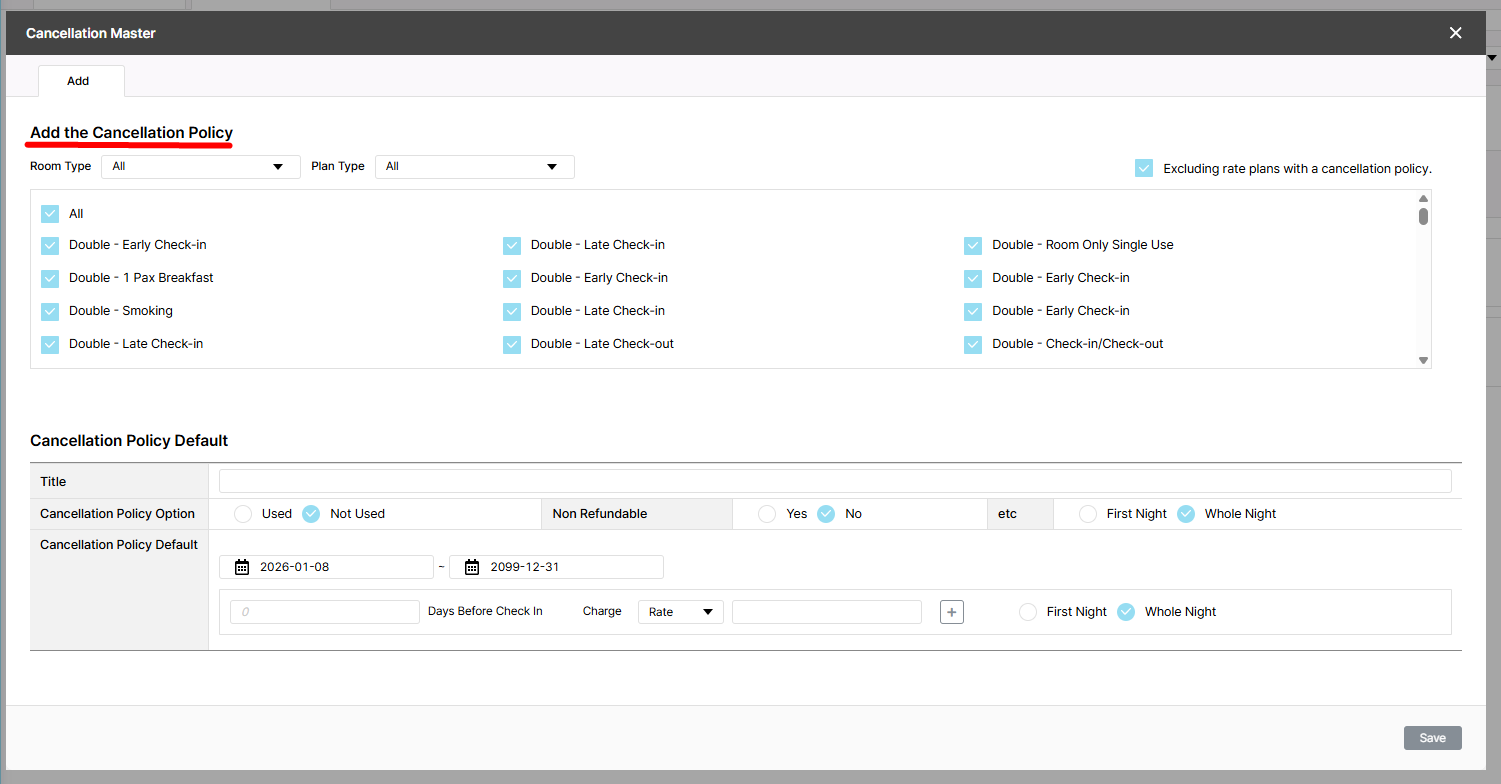Select Yes for Non Refundable
Screen dimensions: 1501x784
click(767, 514)
